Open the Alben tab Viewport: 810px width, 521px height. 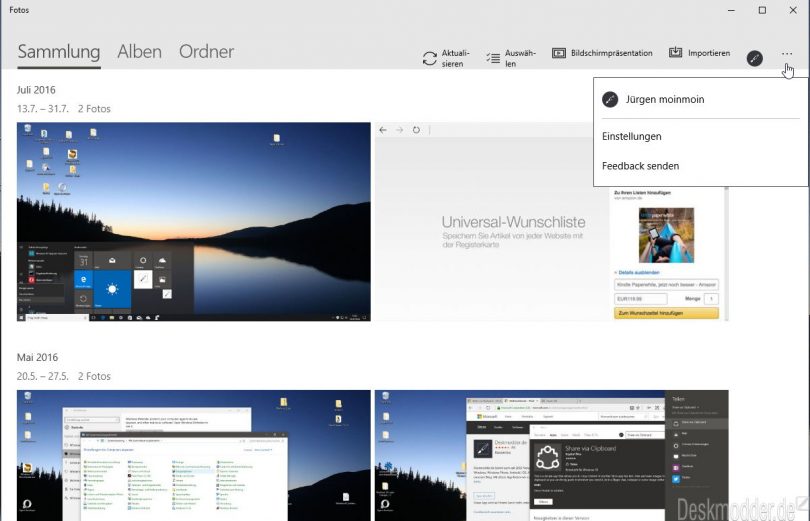pyautogui.click(x=139, y=52)
